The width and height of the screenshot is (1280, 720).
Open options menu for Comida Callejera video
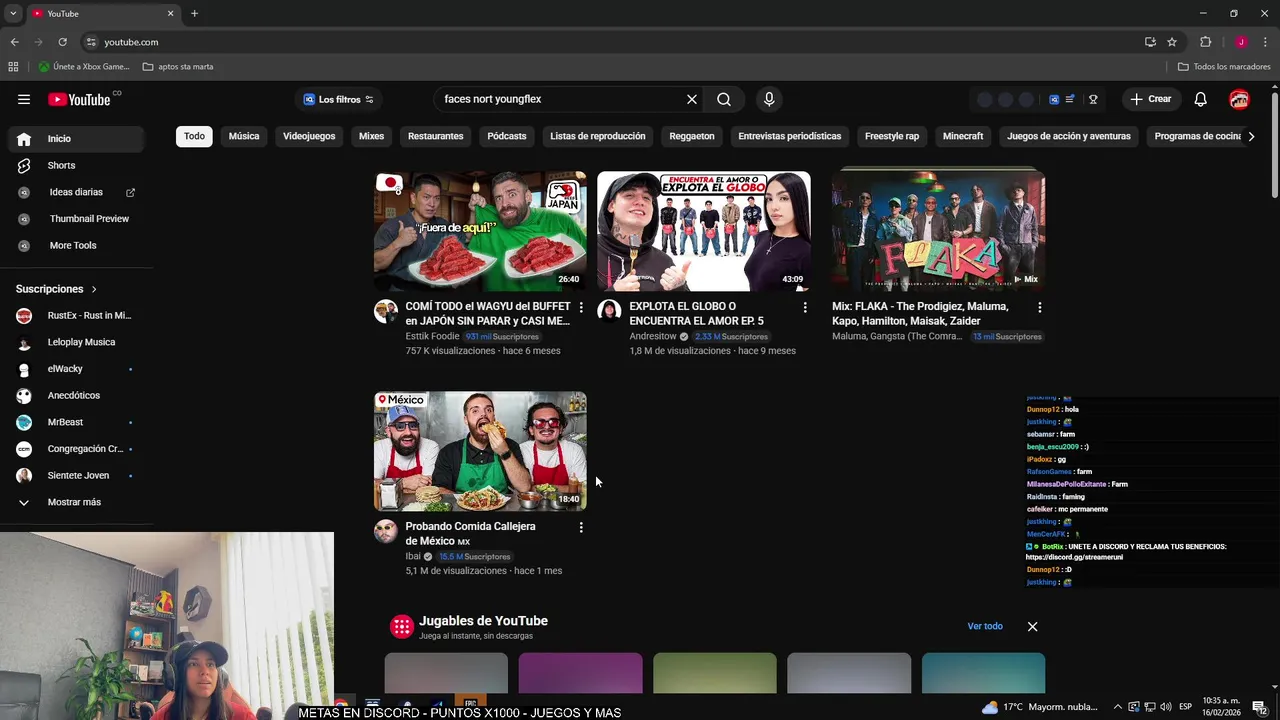pos(581,527)
